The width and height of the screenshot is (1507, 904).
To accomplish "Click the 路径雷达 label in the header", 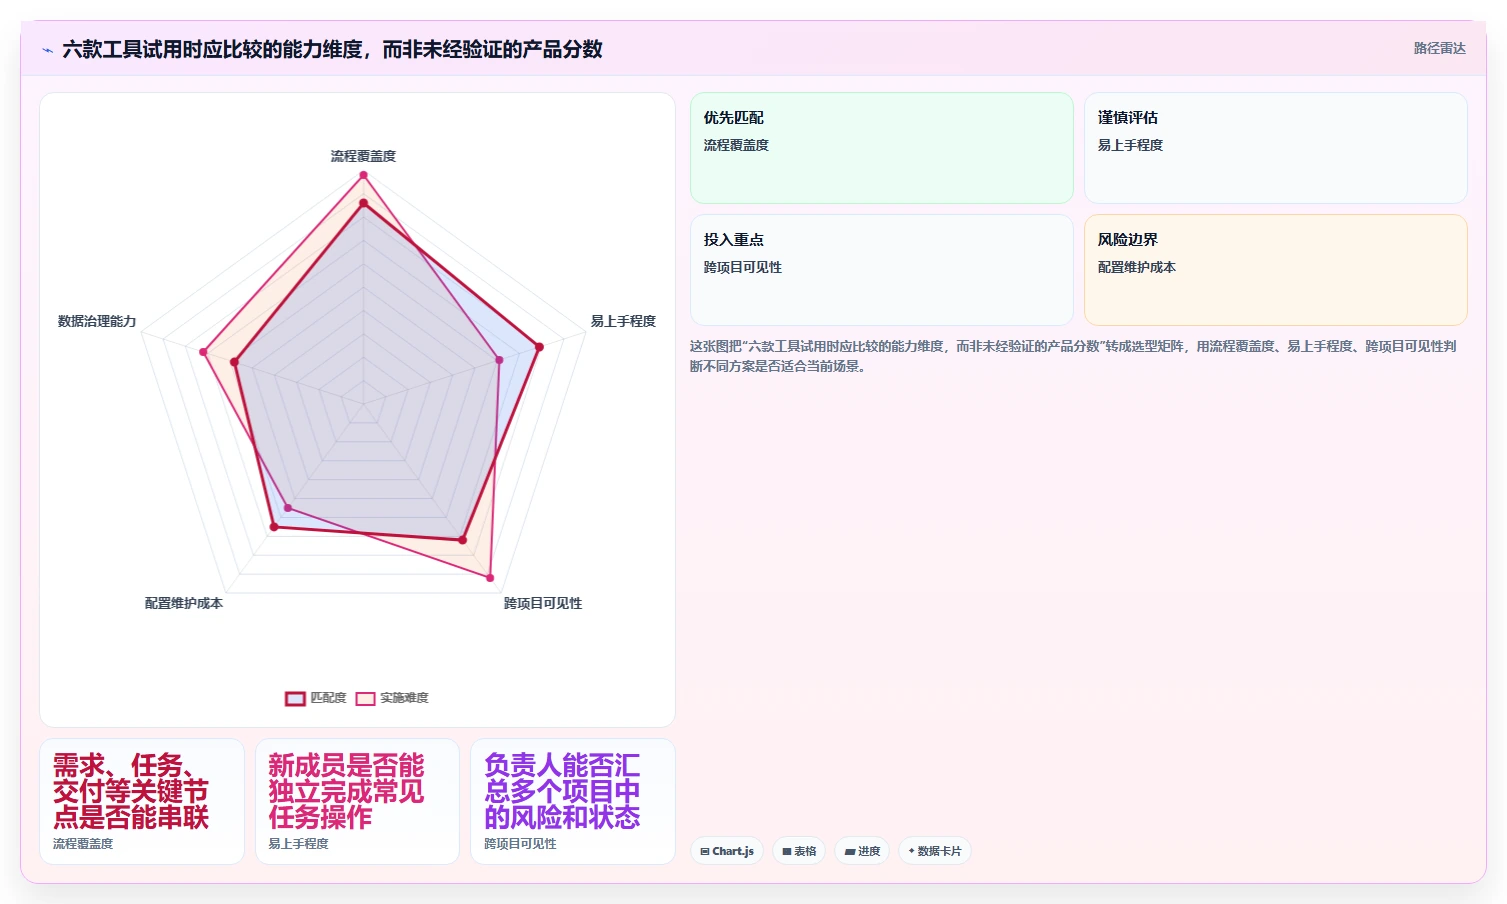I will coord(1439,48).
